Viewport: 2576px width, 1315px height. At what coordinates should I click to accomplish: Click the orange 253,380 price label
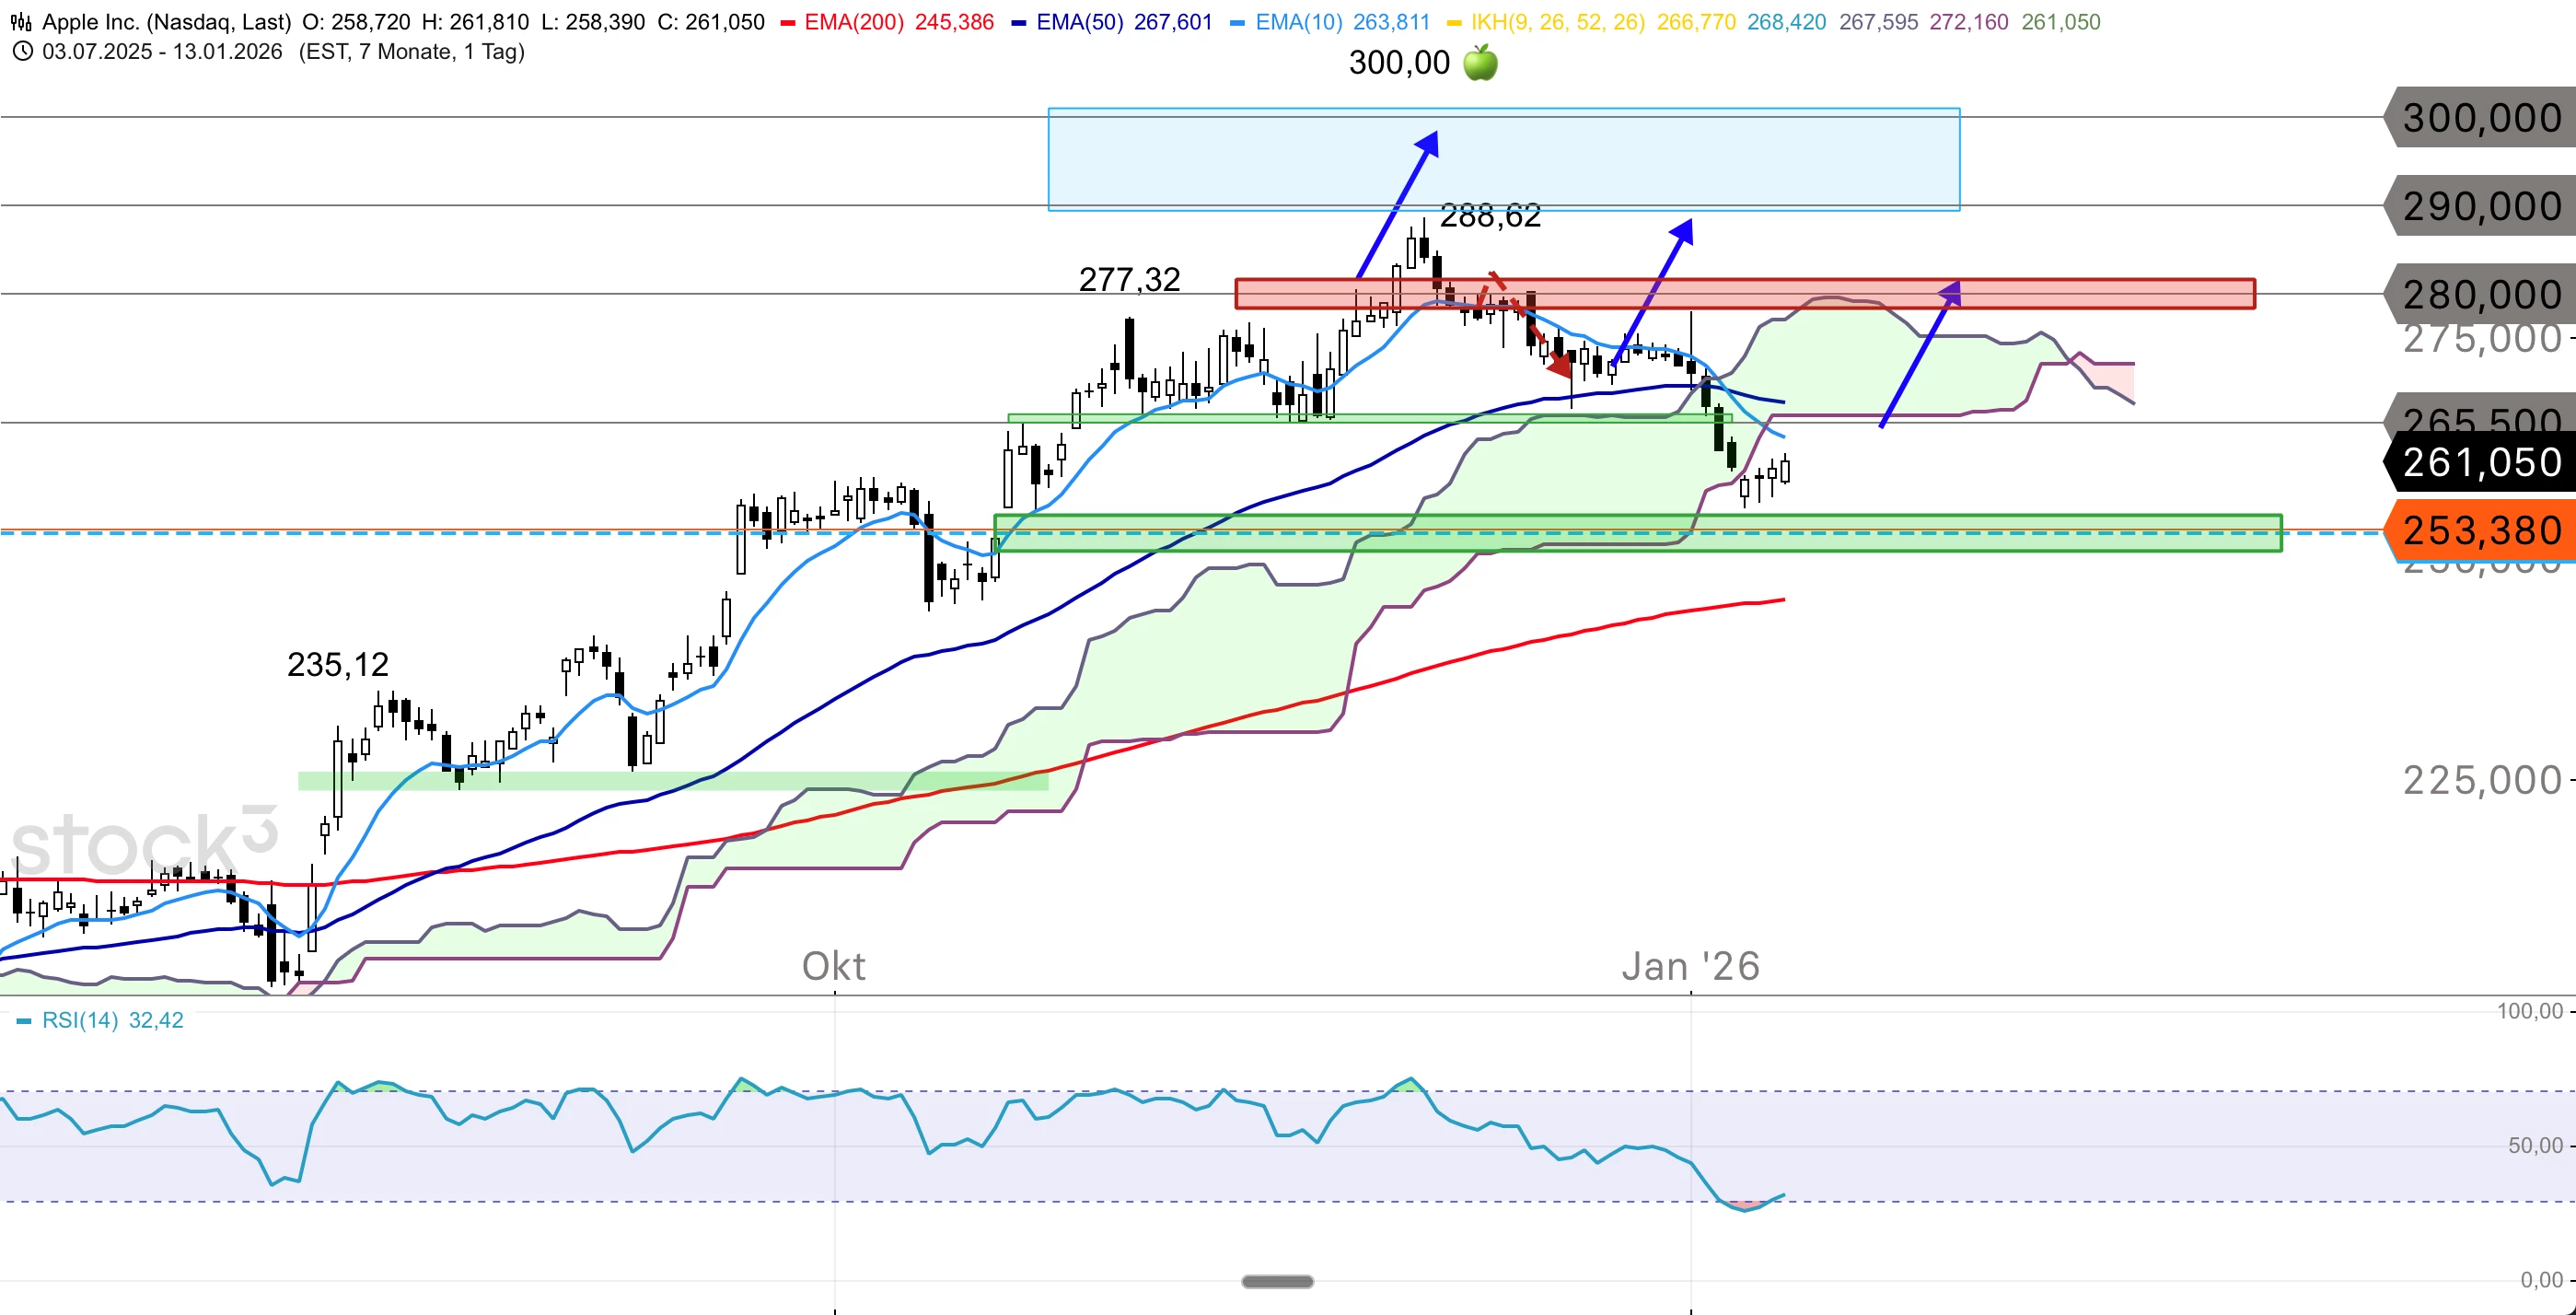pyautogui.click(x=2480, y=531)
